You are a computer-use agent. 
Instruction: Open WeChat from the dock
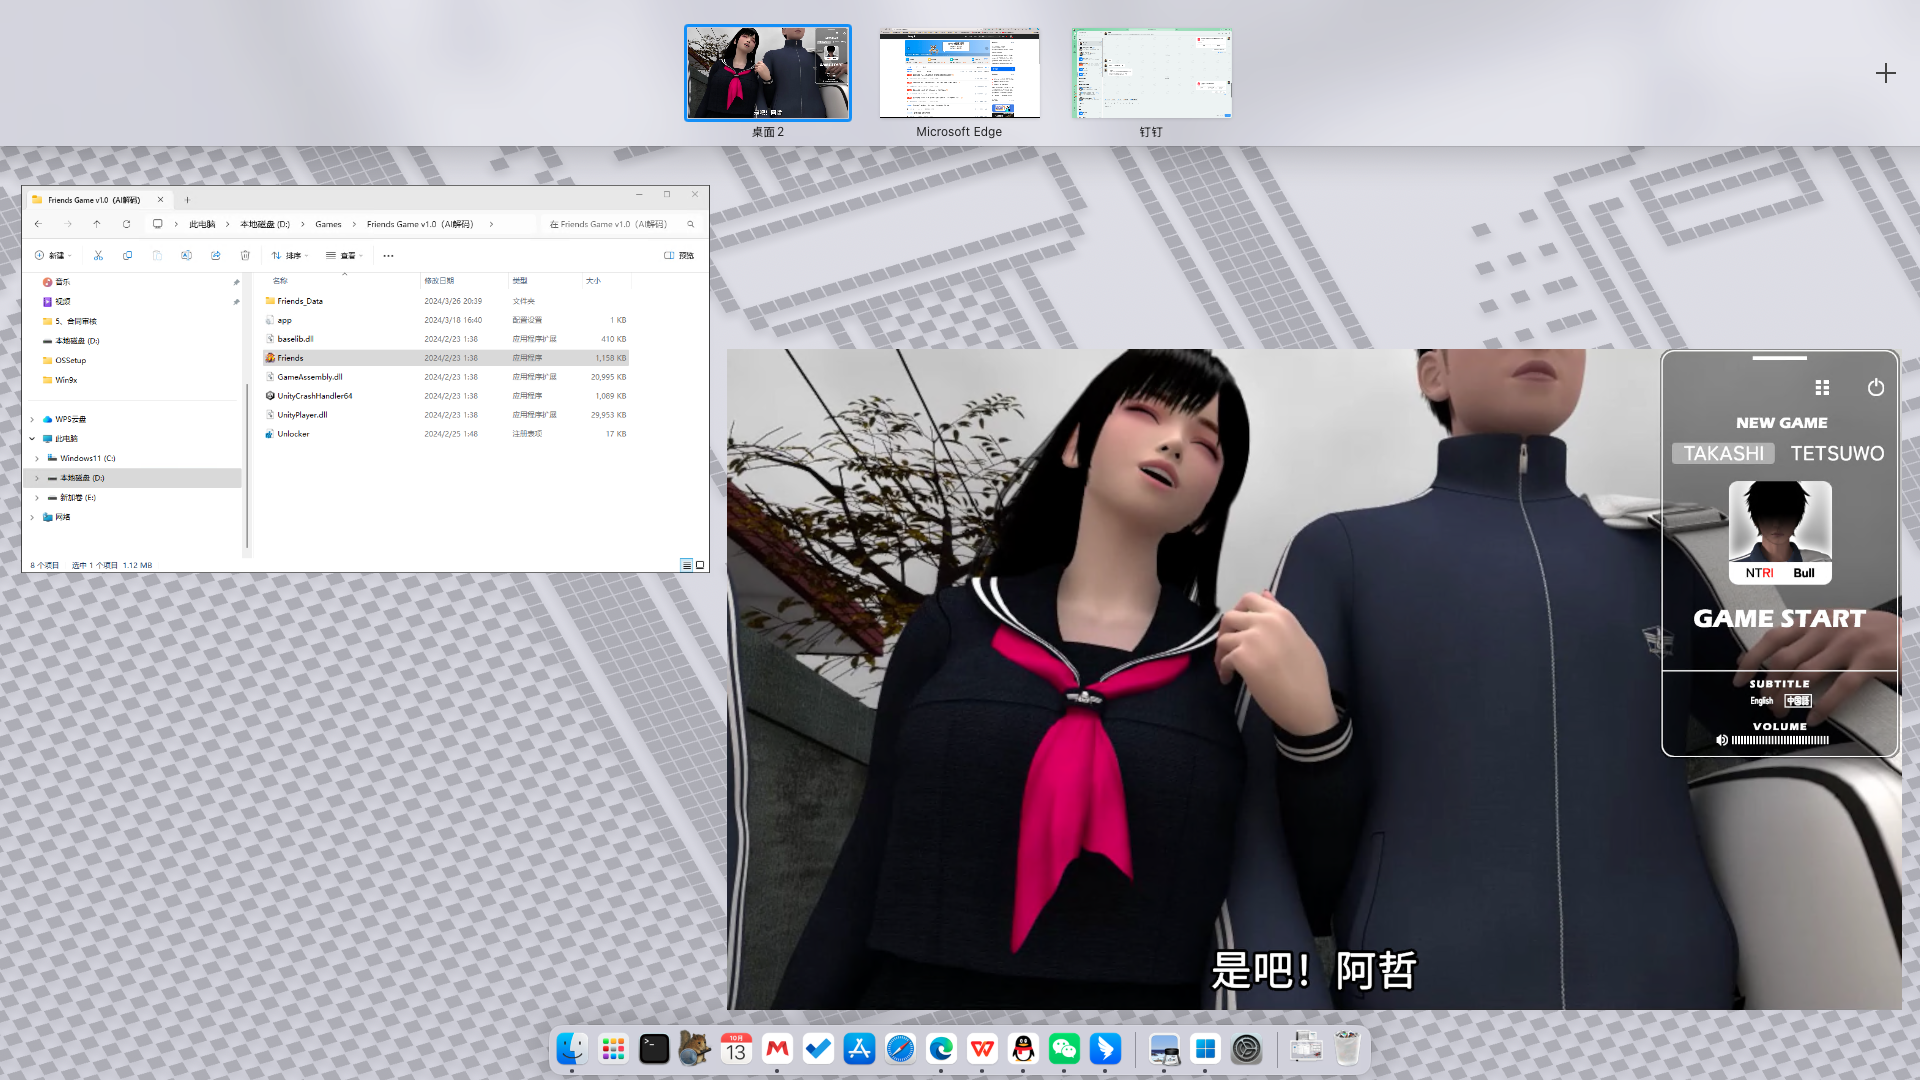point(1064,1049)
